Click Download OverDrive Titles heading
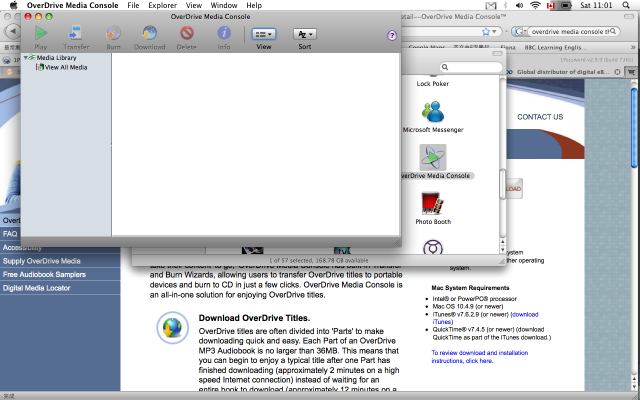The height and width of the screenshot is (400, 640). point(254,318)
